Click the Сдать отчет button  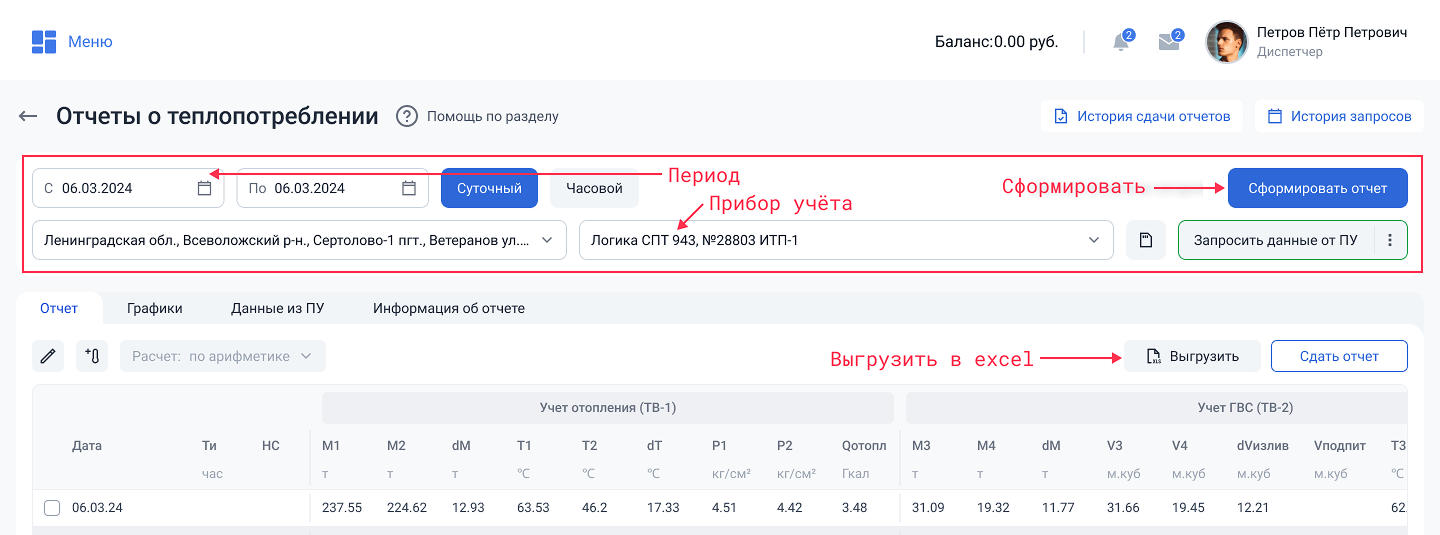point(1338,356)
